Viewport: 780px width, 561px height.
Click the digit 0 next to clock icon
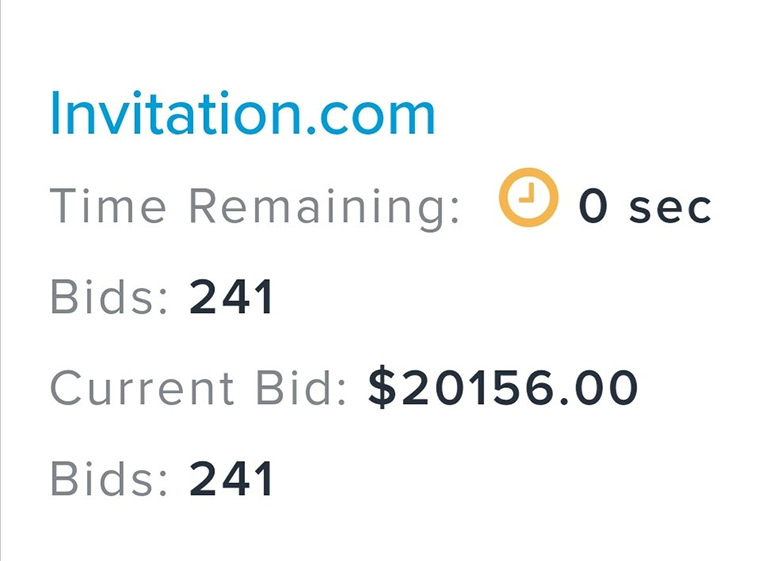(593, 205)
